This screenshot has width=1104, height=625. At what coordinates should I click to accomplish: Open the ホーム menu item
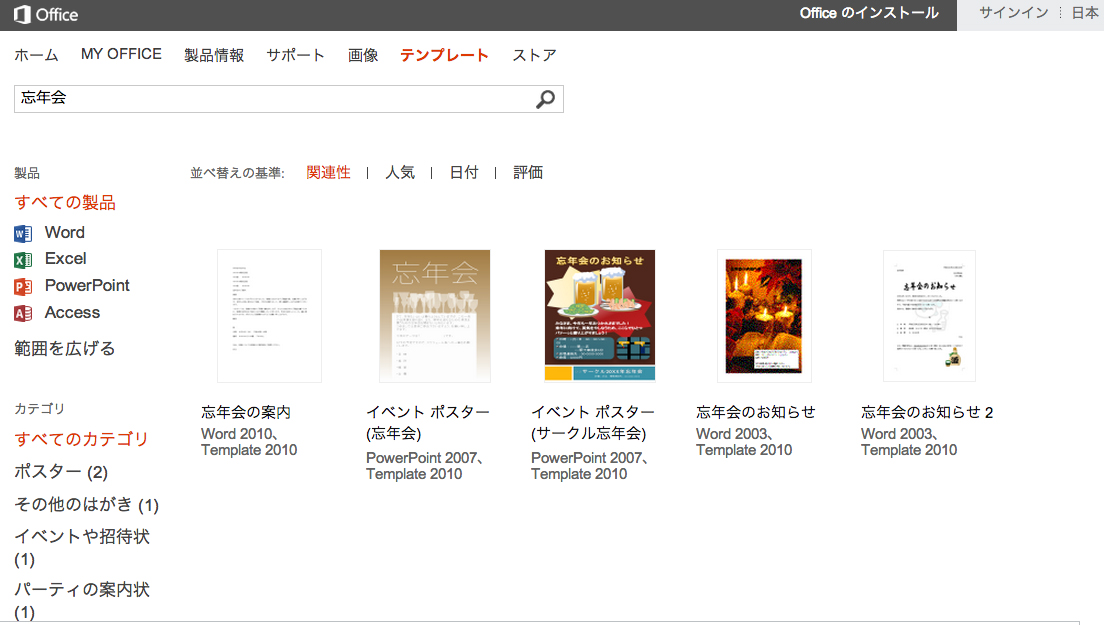click(36, 55)
